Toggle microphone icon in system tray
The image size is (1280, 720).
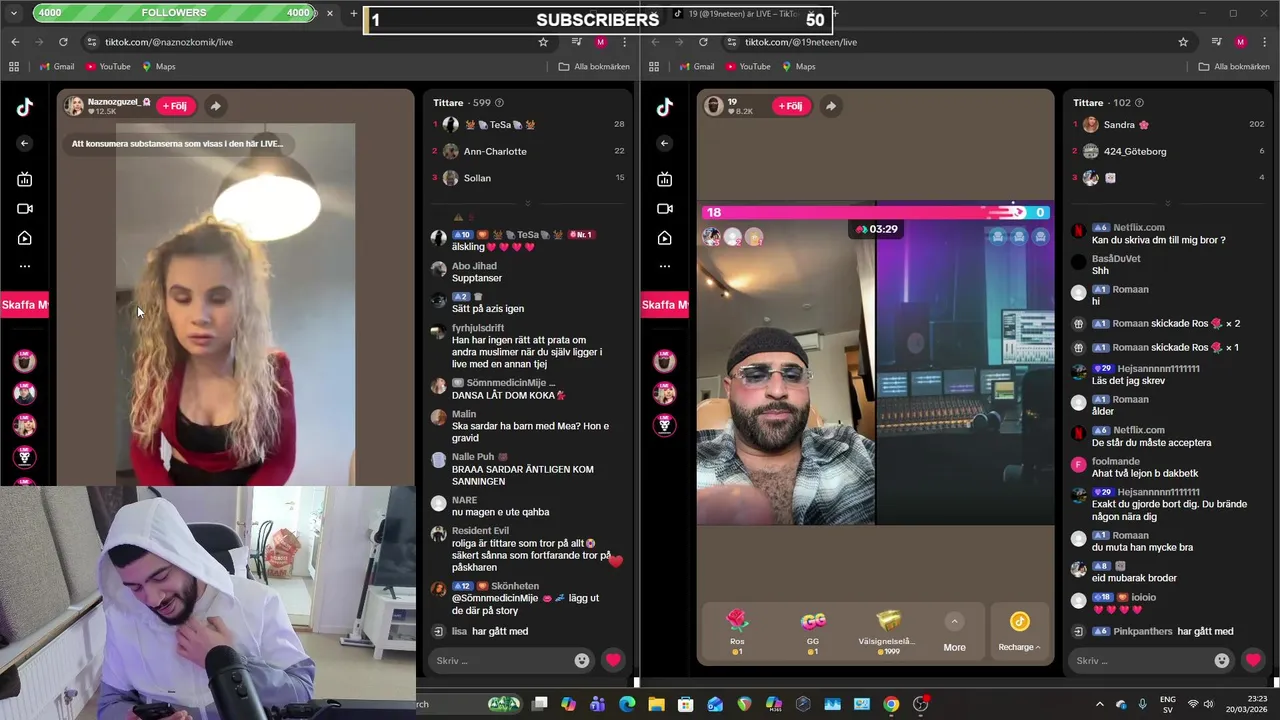(1142, 704)
